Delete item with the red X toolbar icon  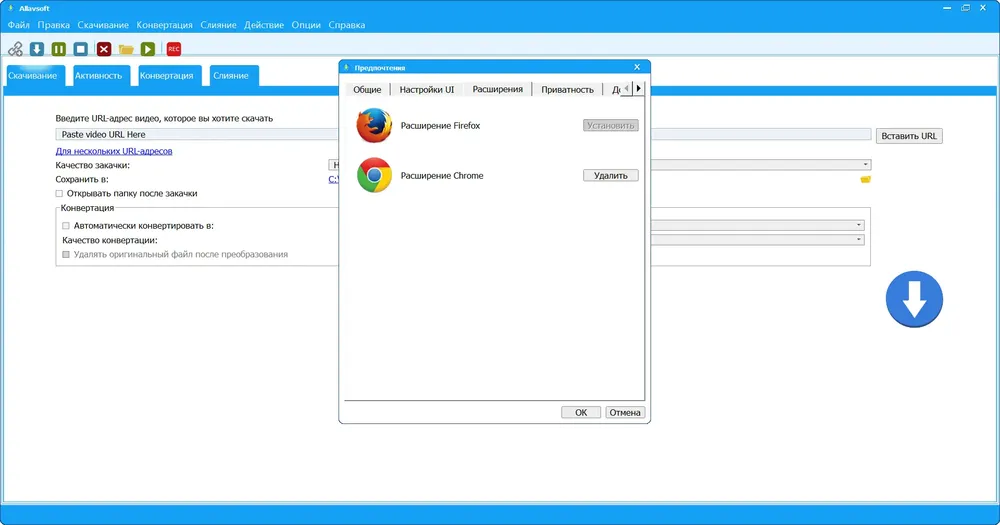click(x=104, y=49)
